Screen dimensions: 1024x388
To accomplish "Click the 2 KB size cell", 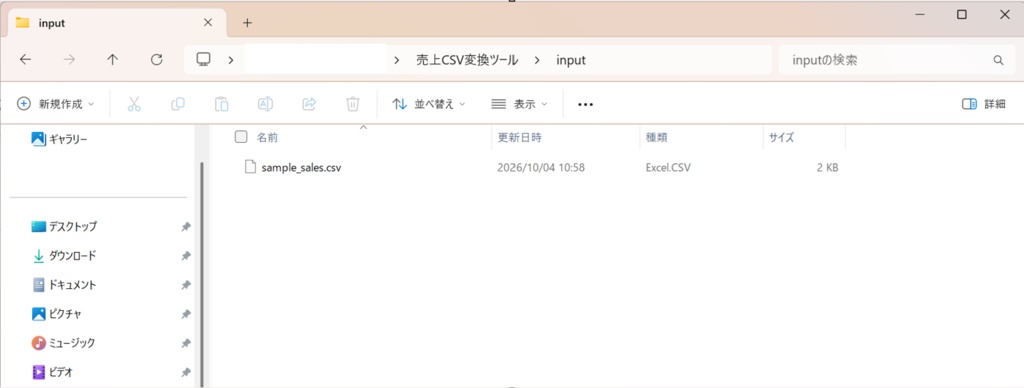I will point(827,168).
